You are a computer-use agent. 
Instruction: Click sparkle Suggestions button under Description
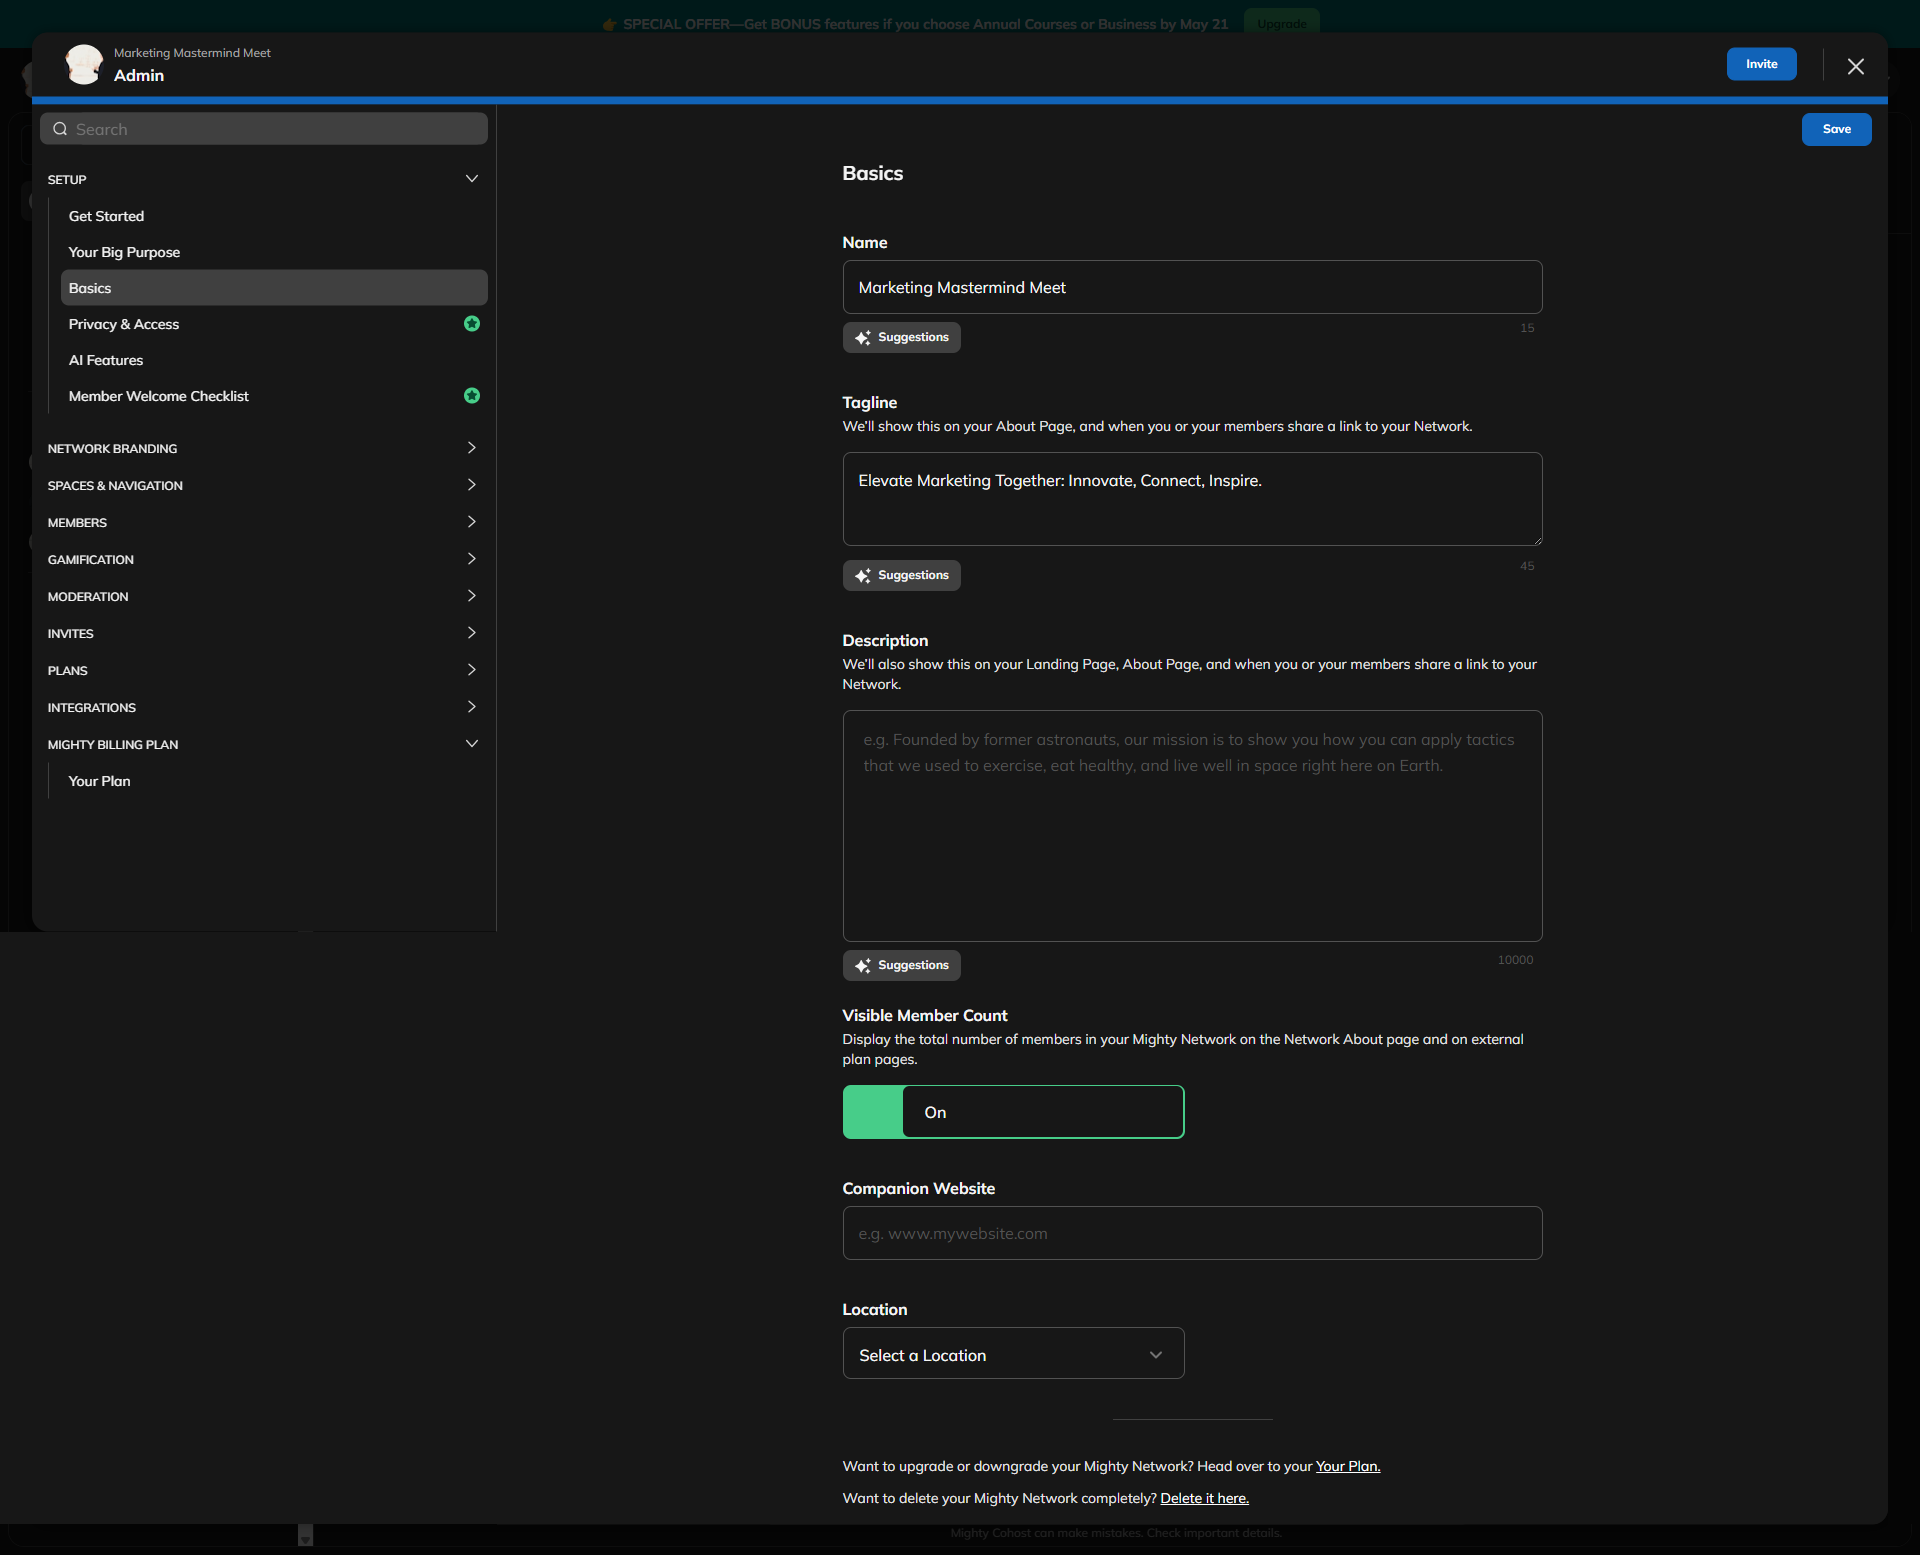[901, 966]
